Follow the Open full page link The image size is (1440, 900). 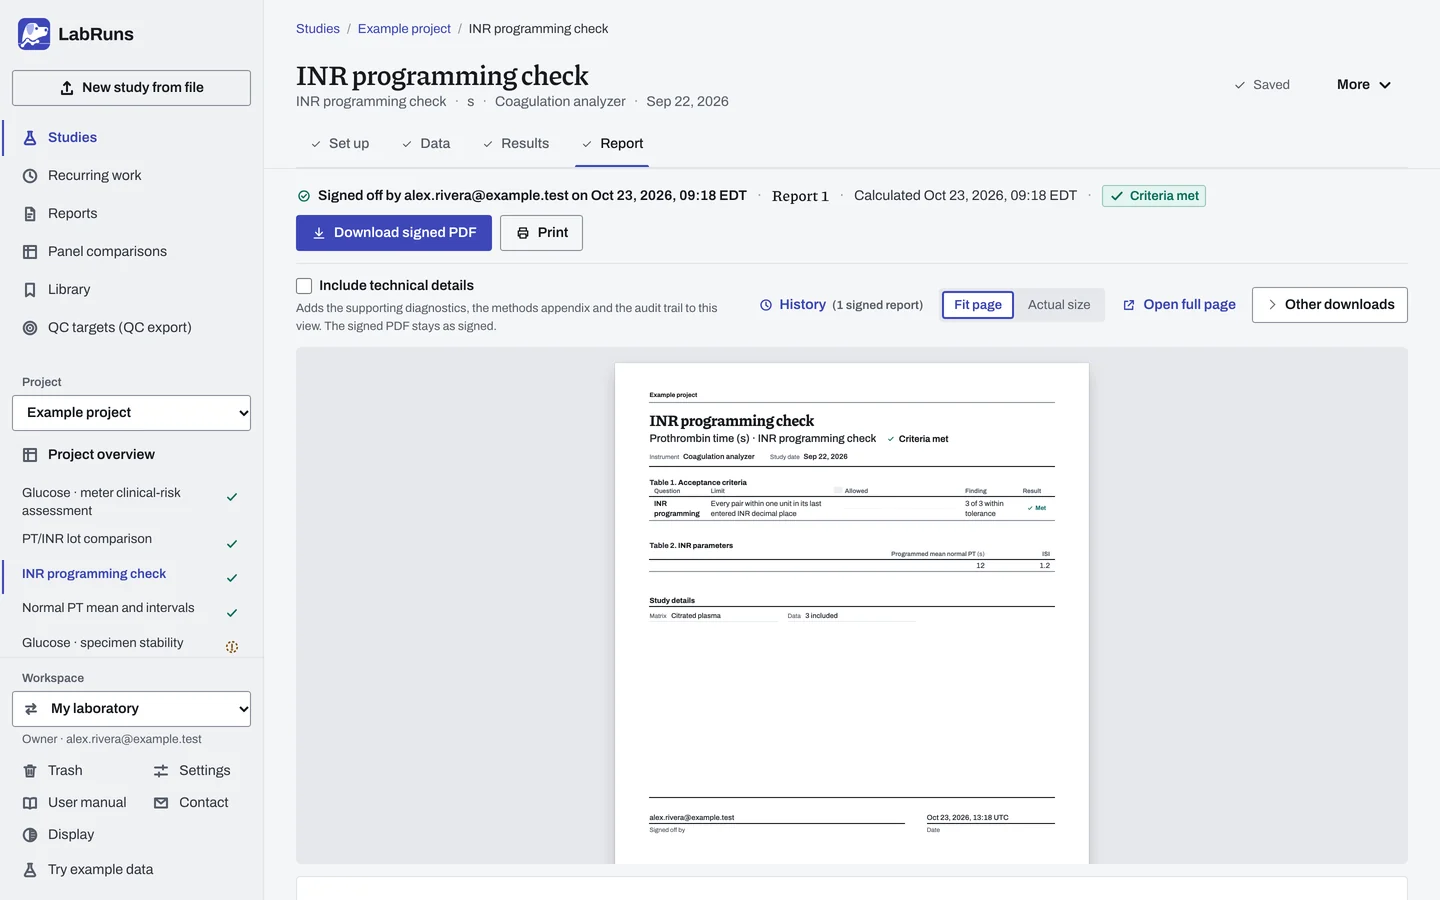tap(1179, 305)
